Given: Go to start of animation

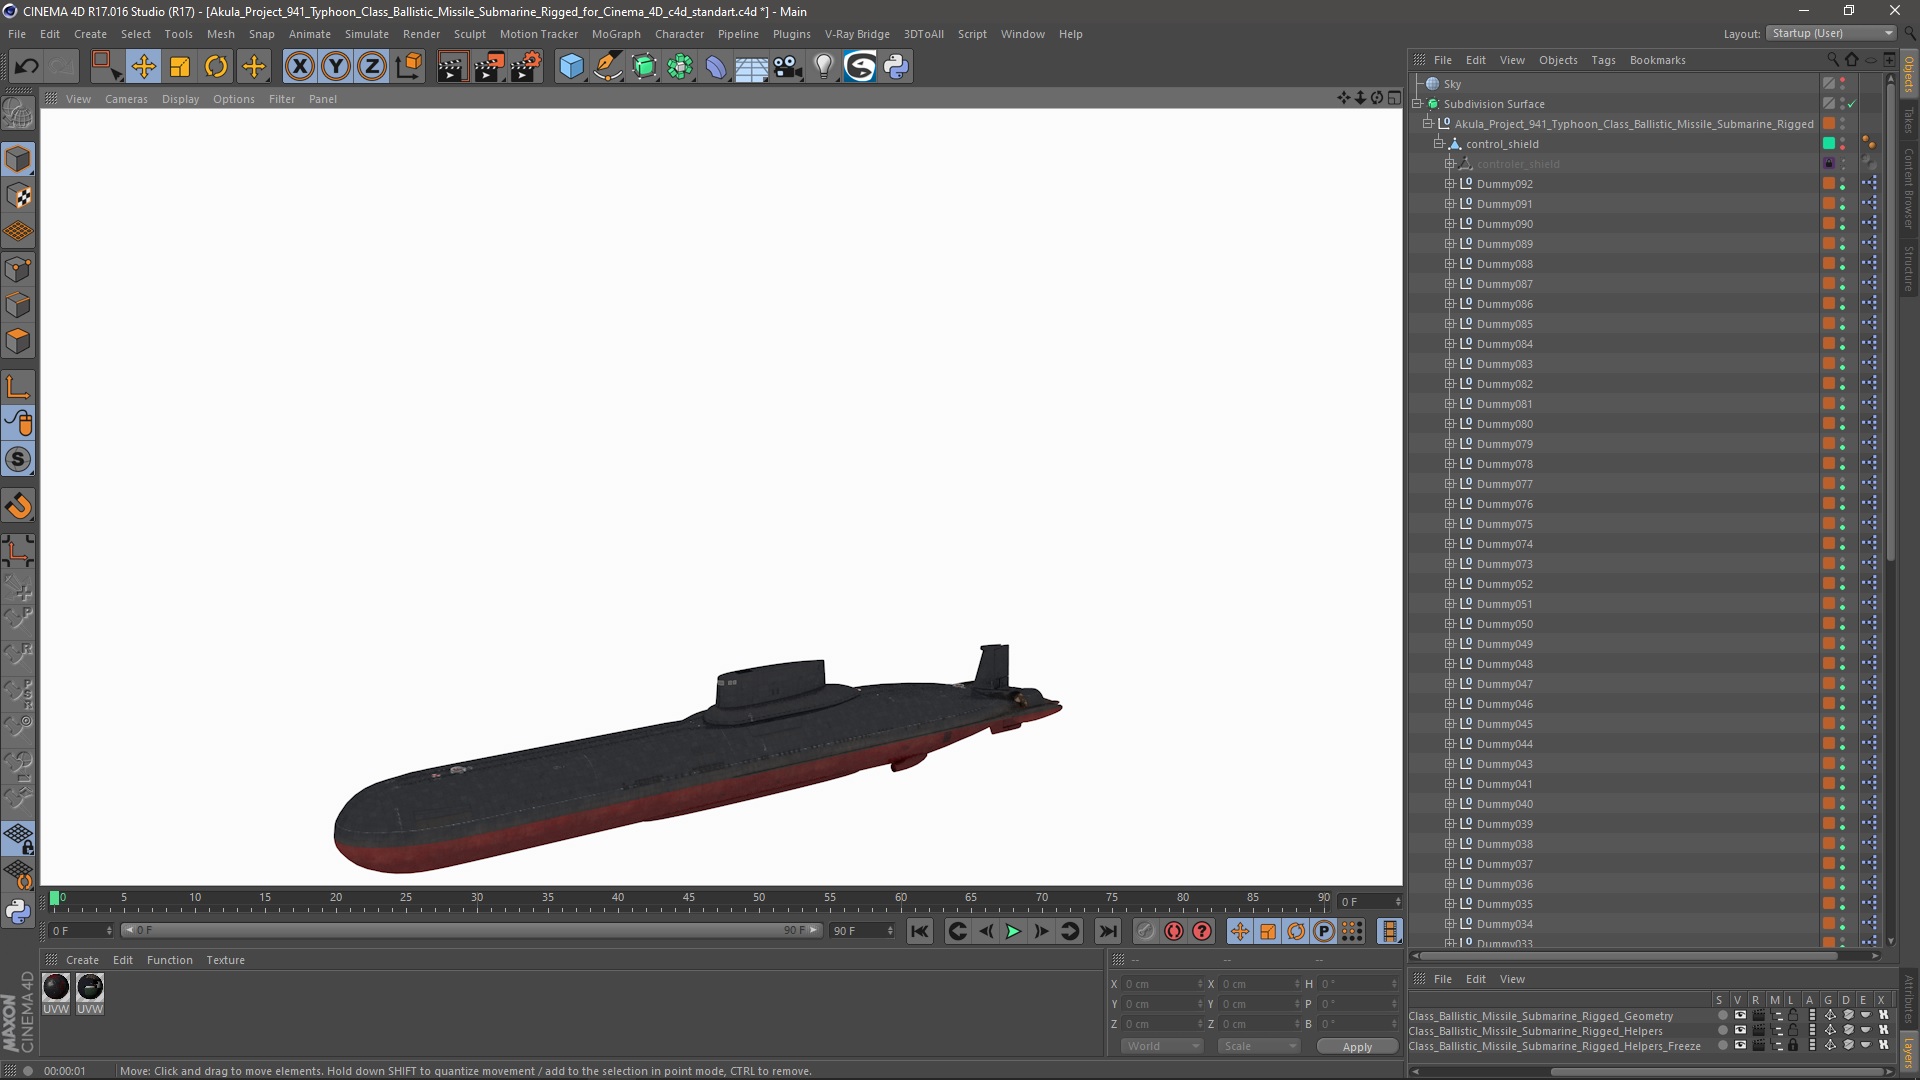Looking at the screenshot, I should (920, 931).
